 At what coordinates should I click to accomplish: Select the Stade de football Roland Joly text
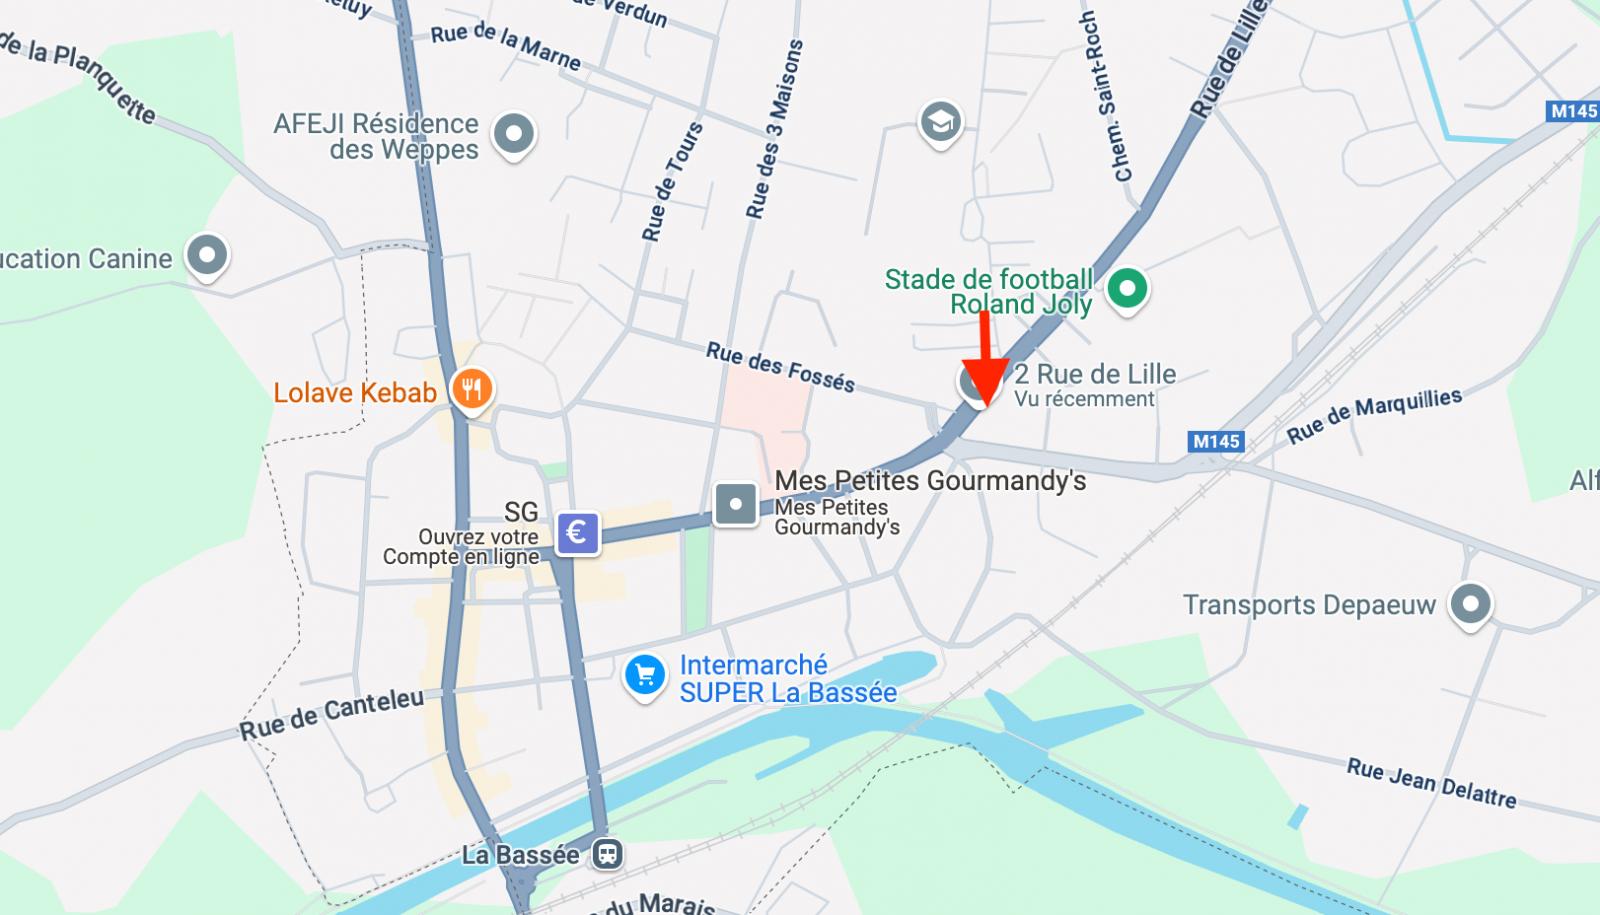click(989, 292)
